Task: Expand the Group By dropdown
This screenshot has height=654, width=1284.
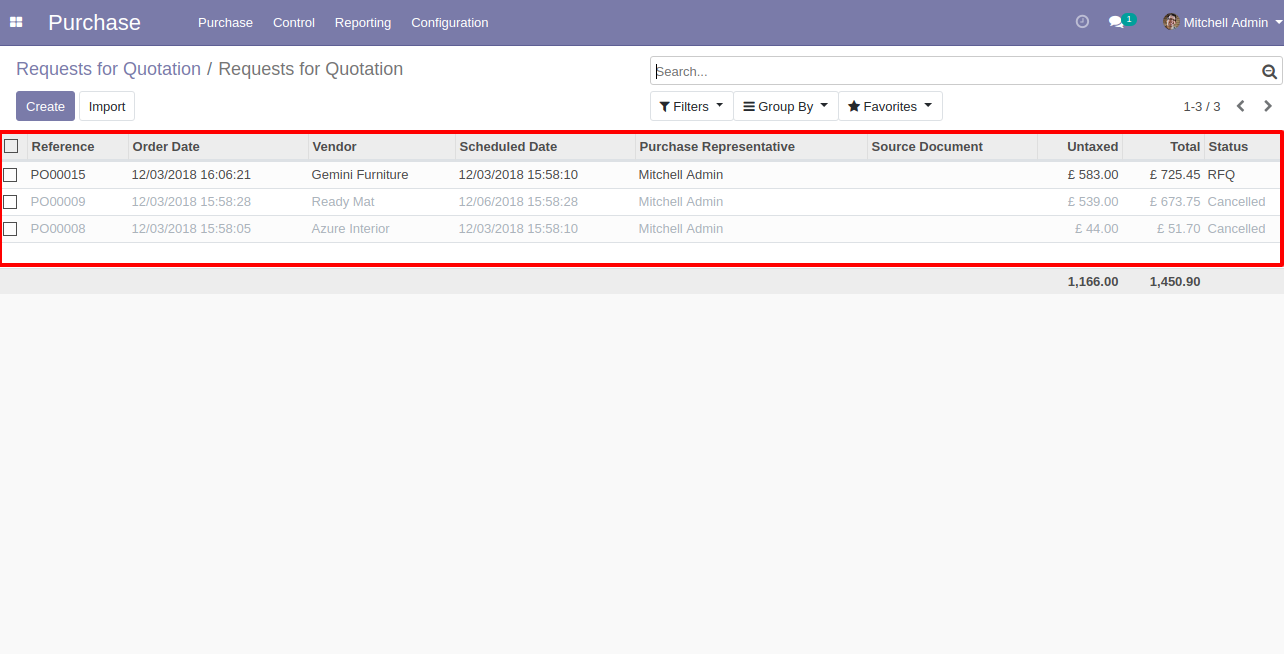Action: point(786,106)
